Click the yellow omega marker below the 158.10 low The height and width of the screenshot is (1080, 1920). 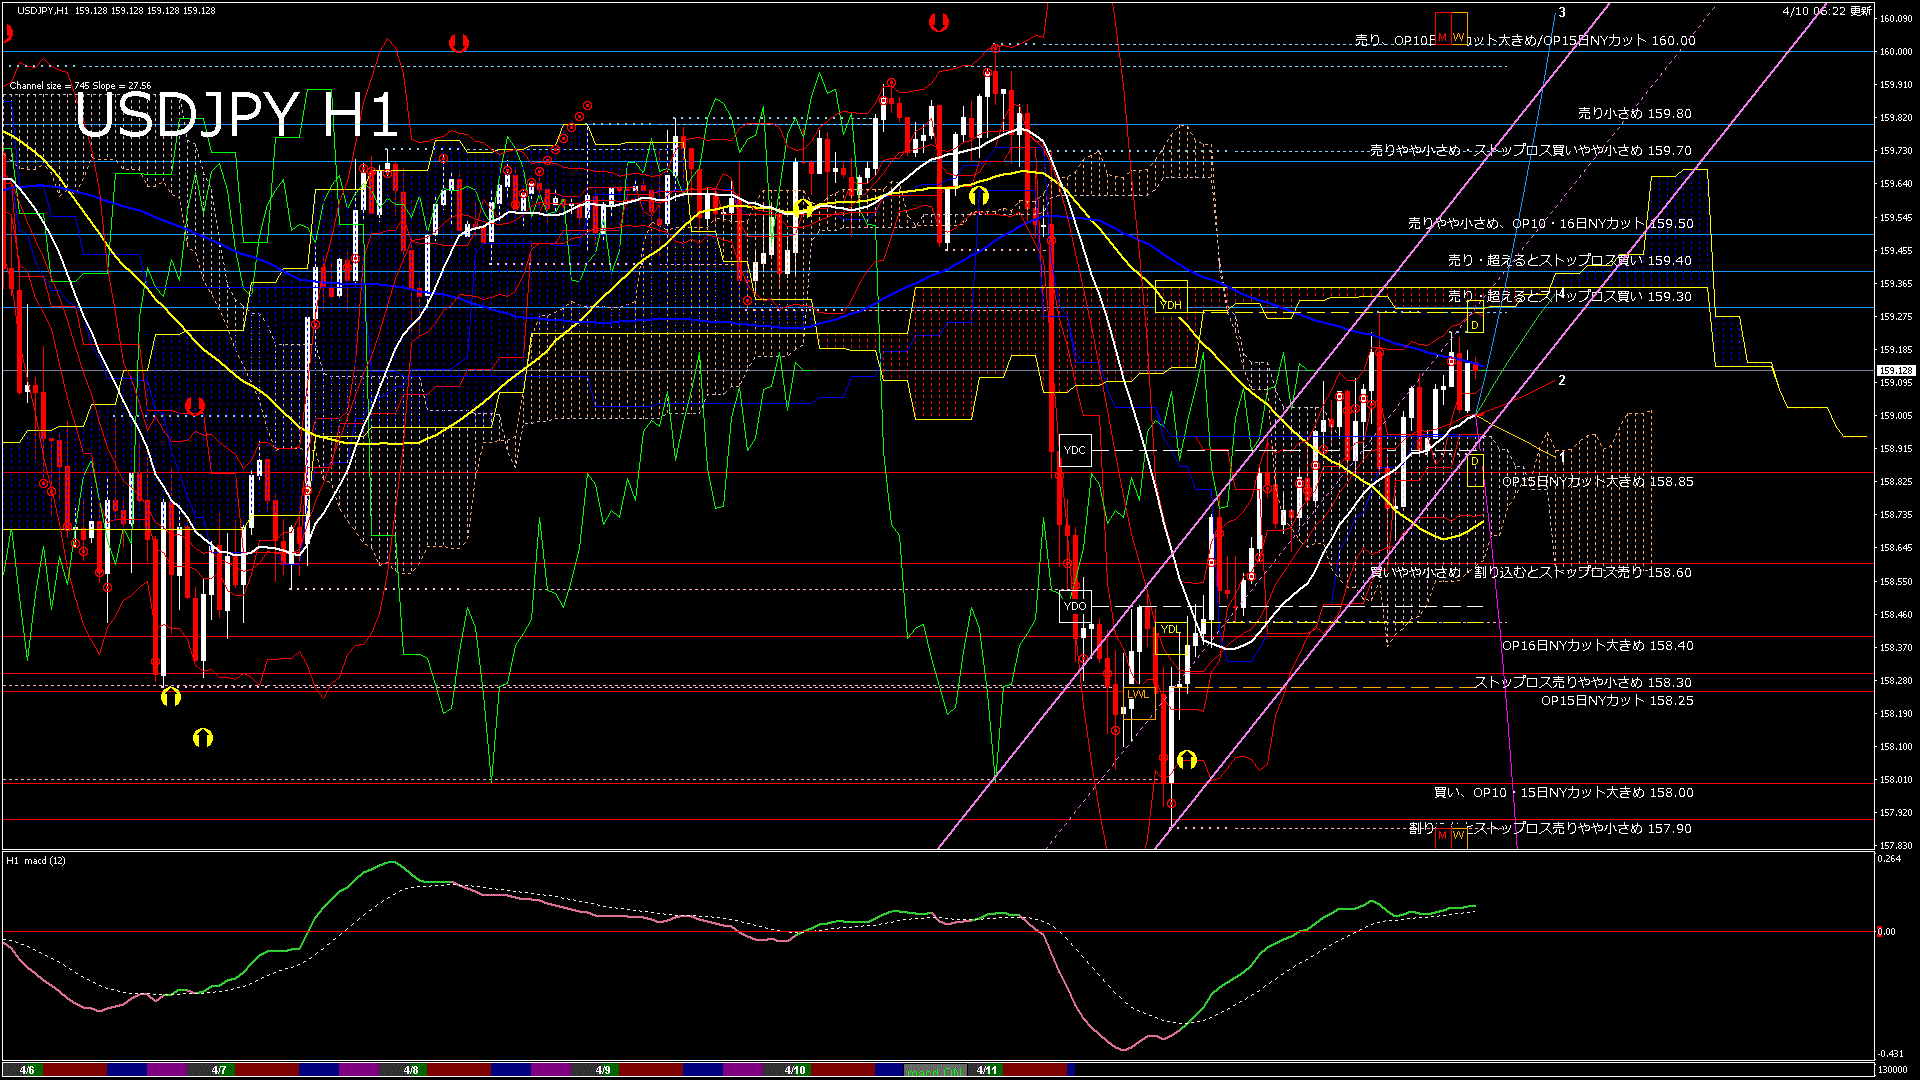tap(1186, 760)
